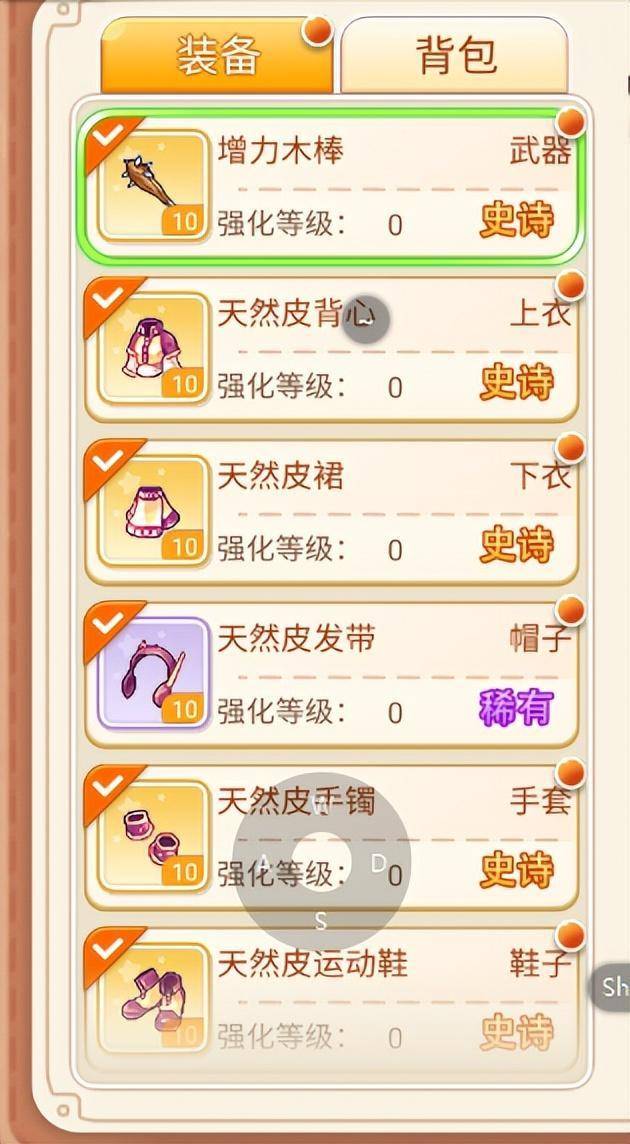Image resolution: width=630 pixels, height=1144 pixels.
Task: Tap the 天然皮手镯 bracelet icon
Action: [x=153, y=836]
